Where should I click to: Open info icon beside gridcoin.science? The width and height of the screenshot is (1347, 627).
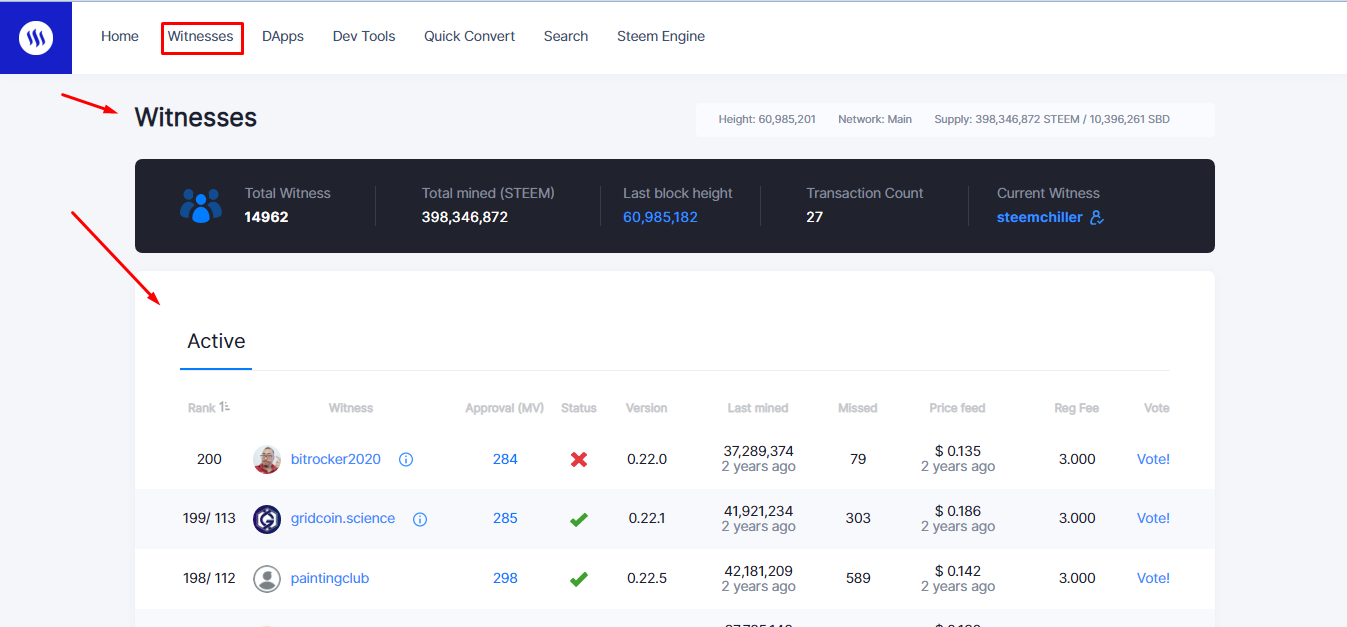pos(420,519)
